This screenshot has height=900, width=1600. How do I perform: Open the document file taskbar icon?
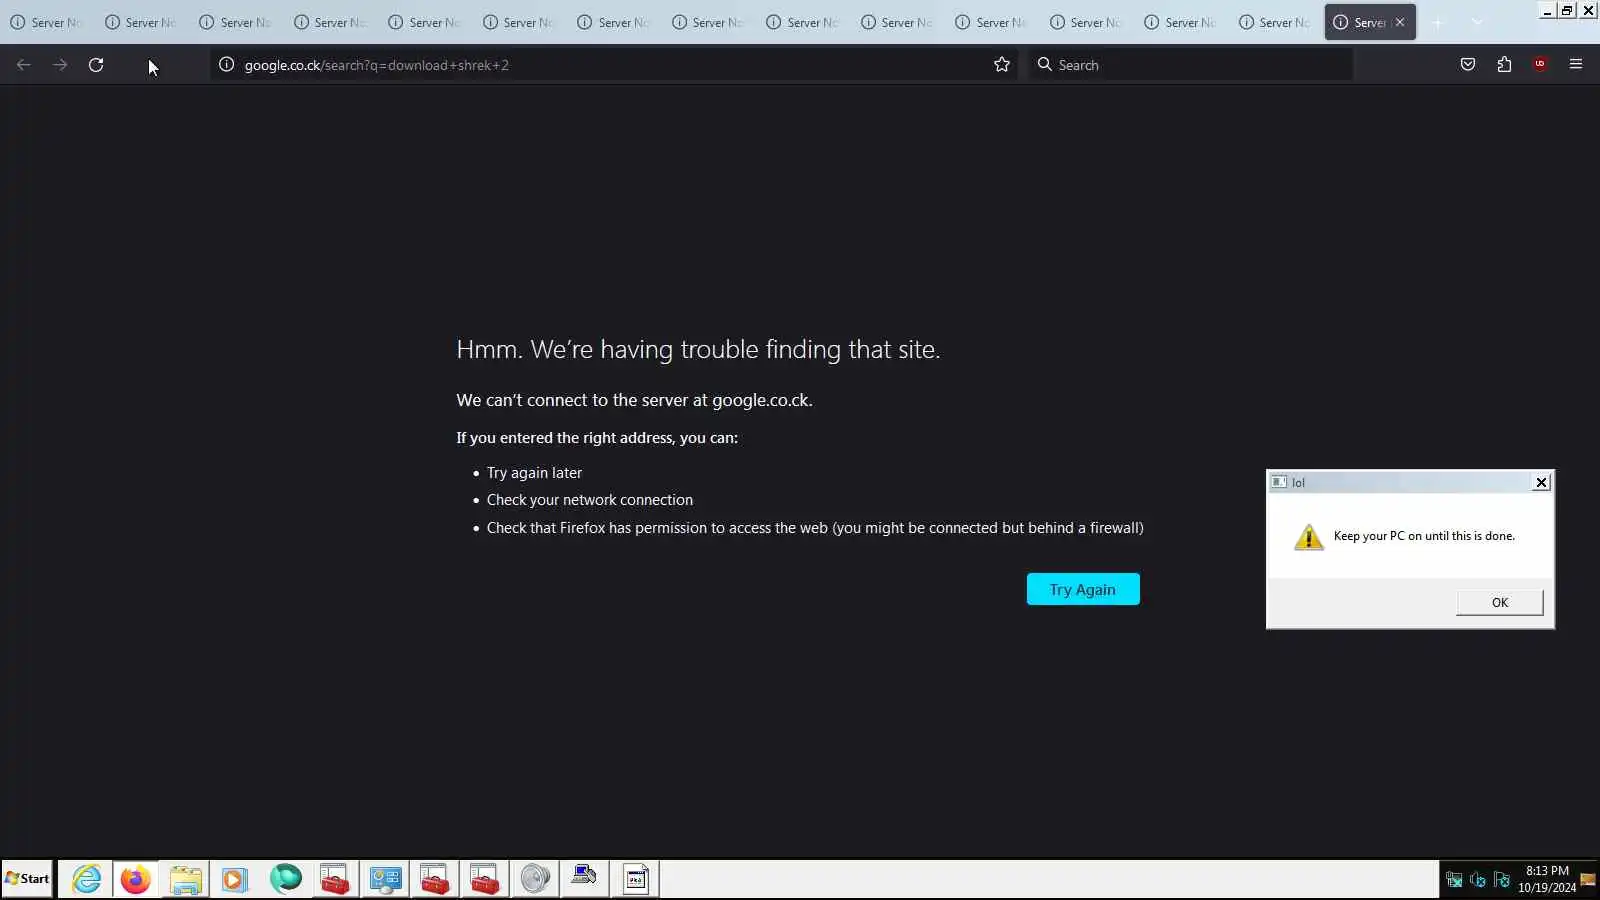pyautogui.click(x=635, y=879)
